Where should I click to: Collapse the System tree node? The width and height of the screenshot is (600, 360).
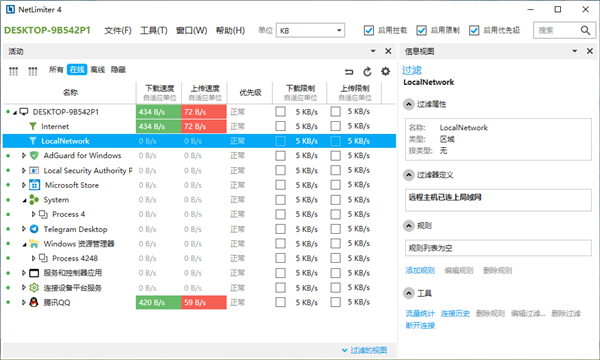24,200
